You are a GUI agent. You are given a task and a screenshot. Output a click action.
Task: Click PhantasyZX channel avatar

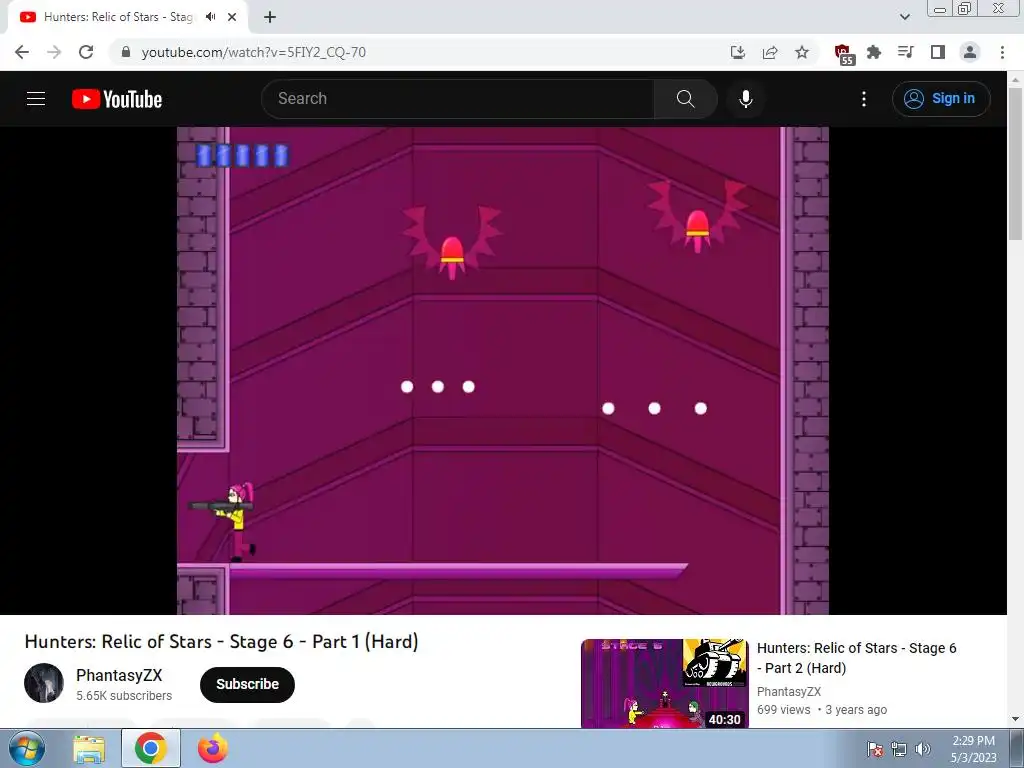coord(44,683)
